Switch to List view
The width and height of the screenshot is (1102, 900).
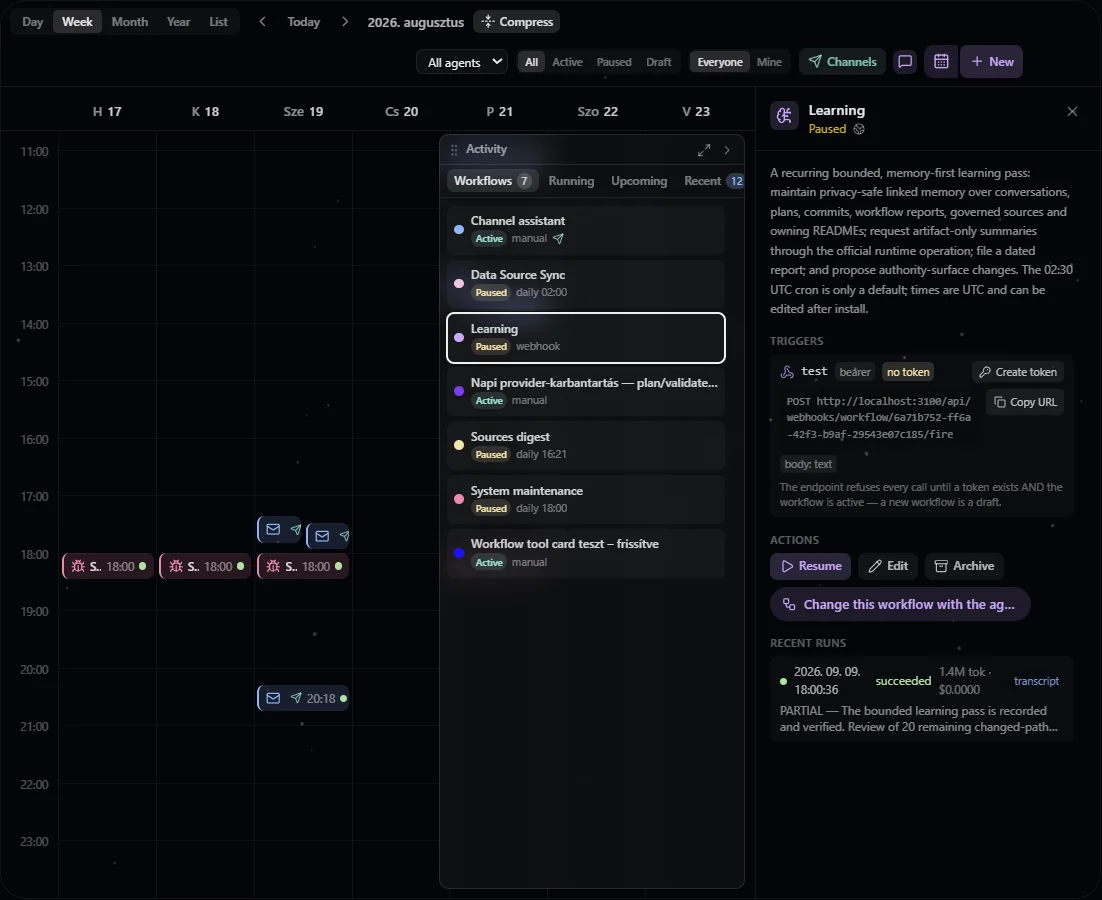tap(219, 22)
